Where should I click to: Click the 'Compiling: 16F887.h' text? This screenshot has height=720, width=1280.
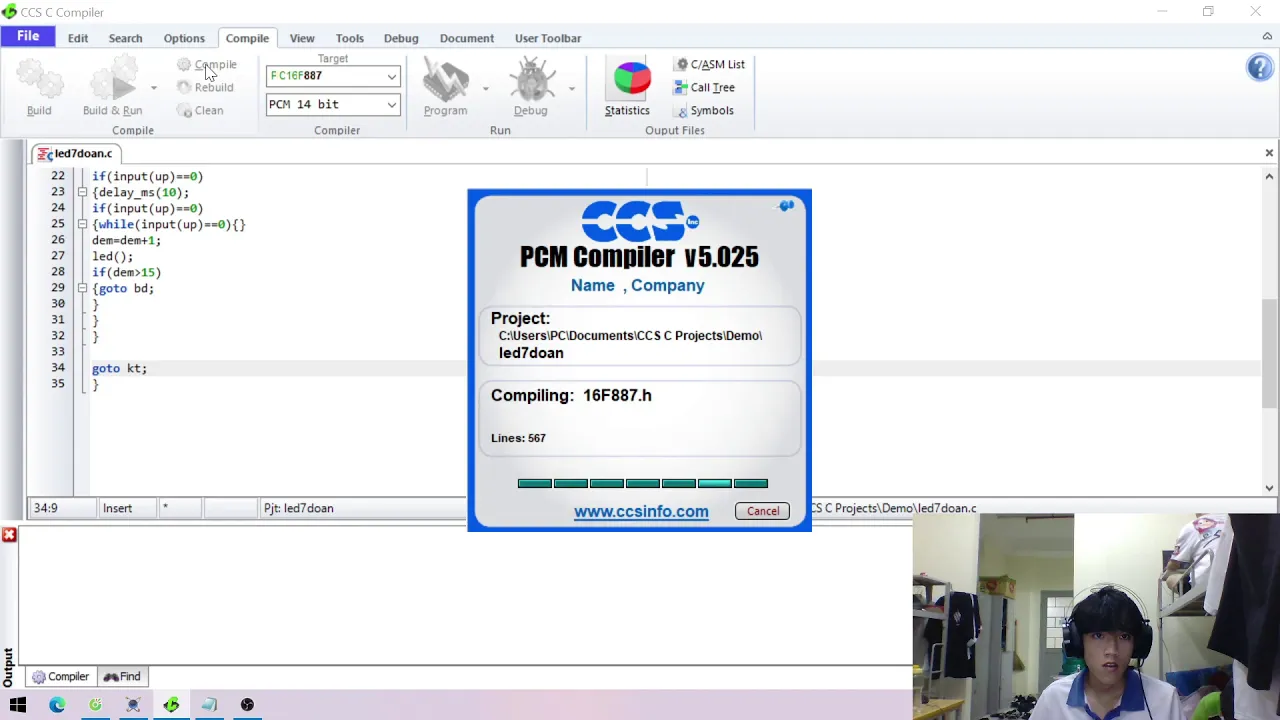pos(571,395)
